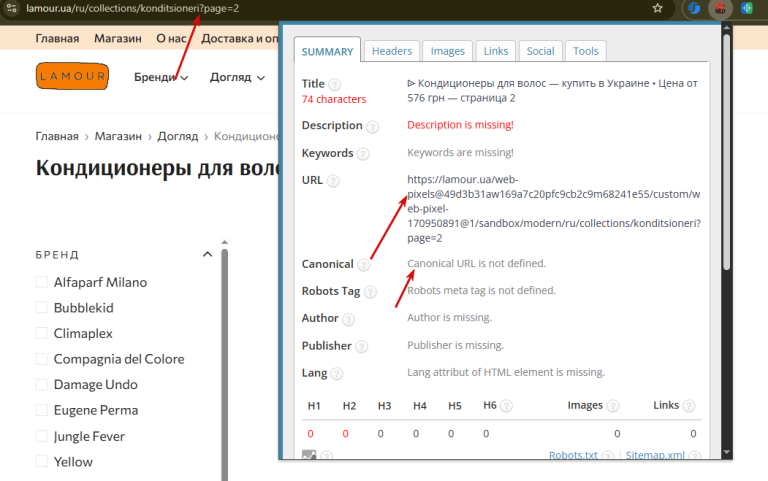Click the red SEO extension icon
The image size is (768, 481).
(x=720, y=8)
